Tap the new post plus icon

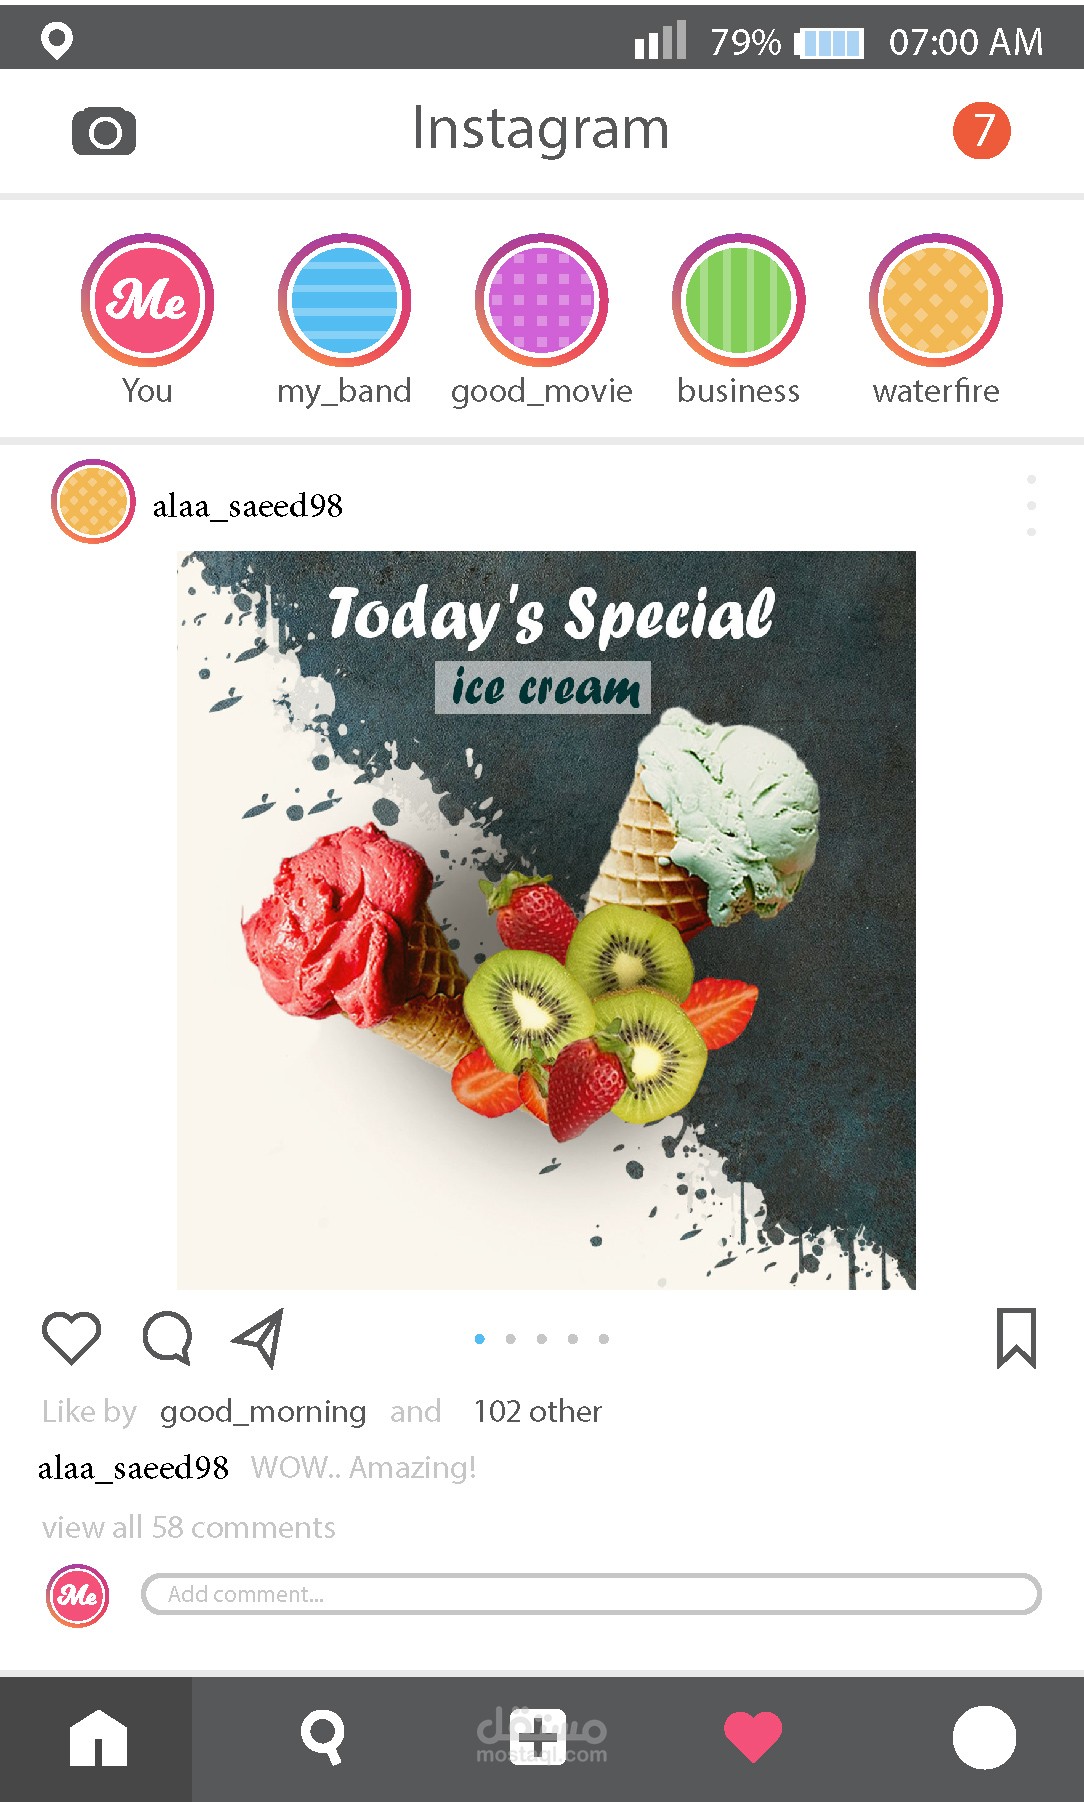click(538, 1738)
